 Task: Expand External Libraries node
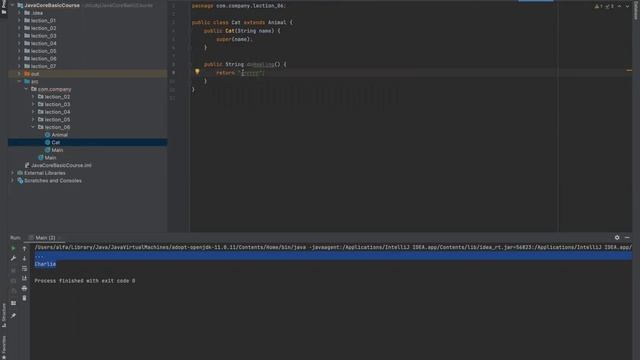(x=12, y=173)
